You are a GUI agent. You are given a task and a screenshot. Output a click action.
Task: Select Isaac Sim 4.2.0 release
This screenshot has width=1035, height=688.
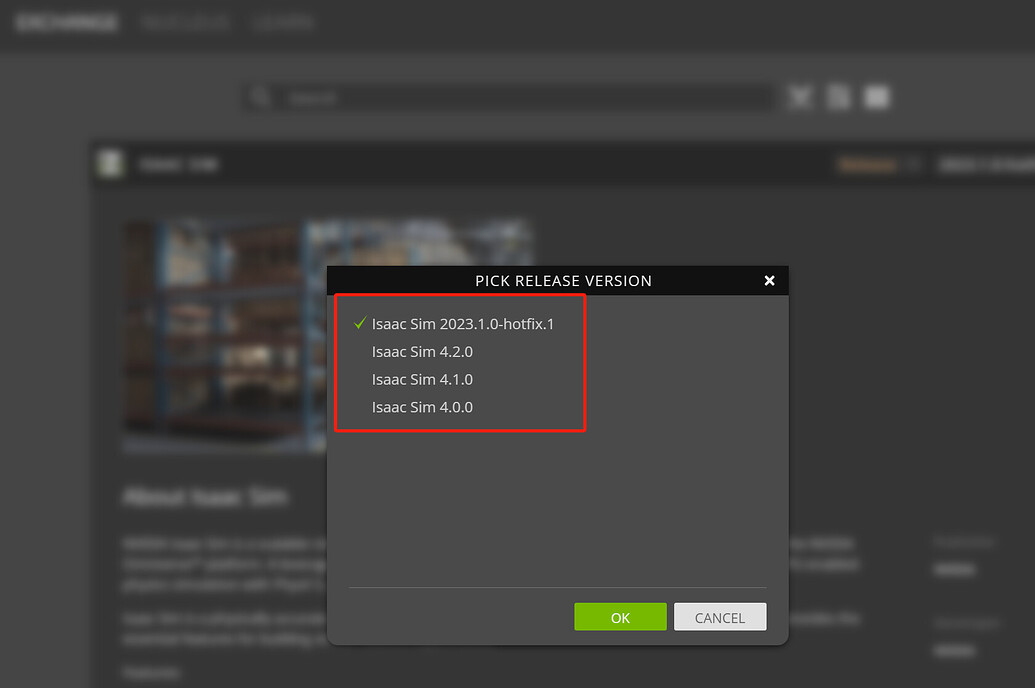click(422, 351)
